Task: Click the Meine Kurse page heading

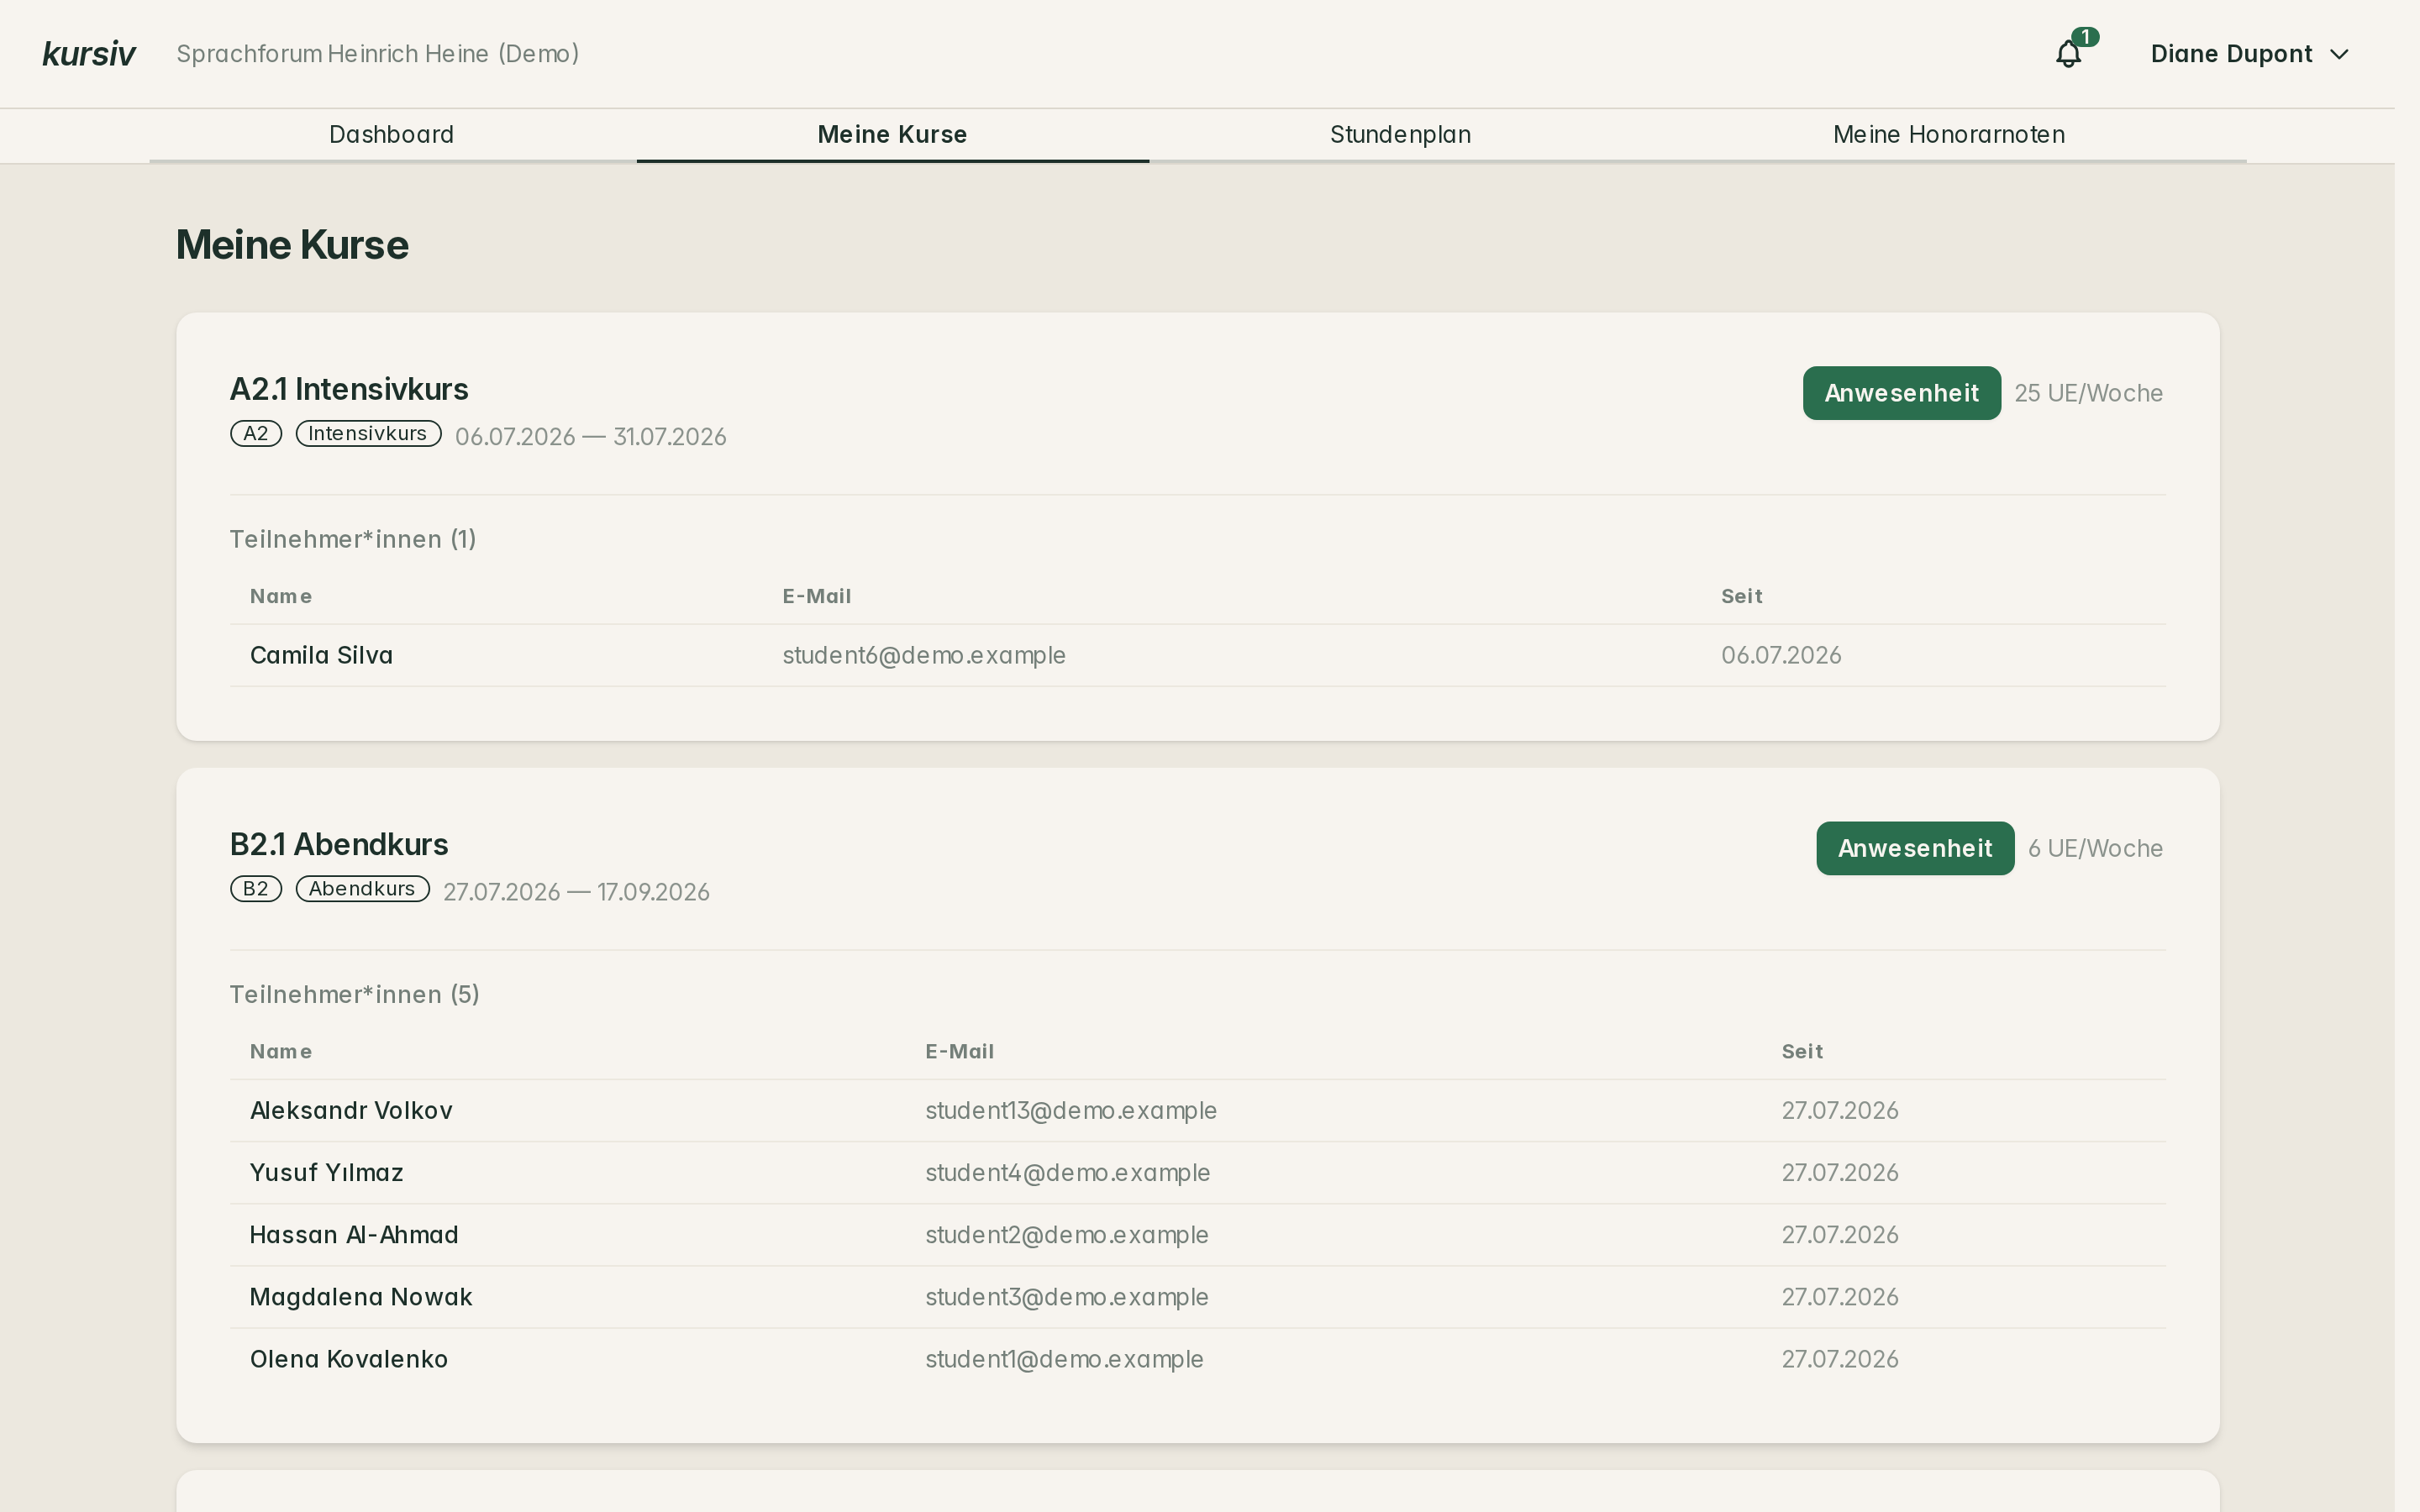Action: coord(292,245)
